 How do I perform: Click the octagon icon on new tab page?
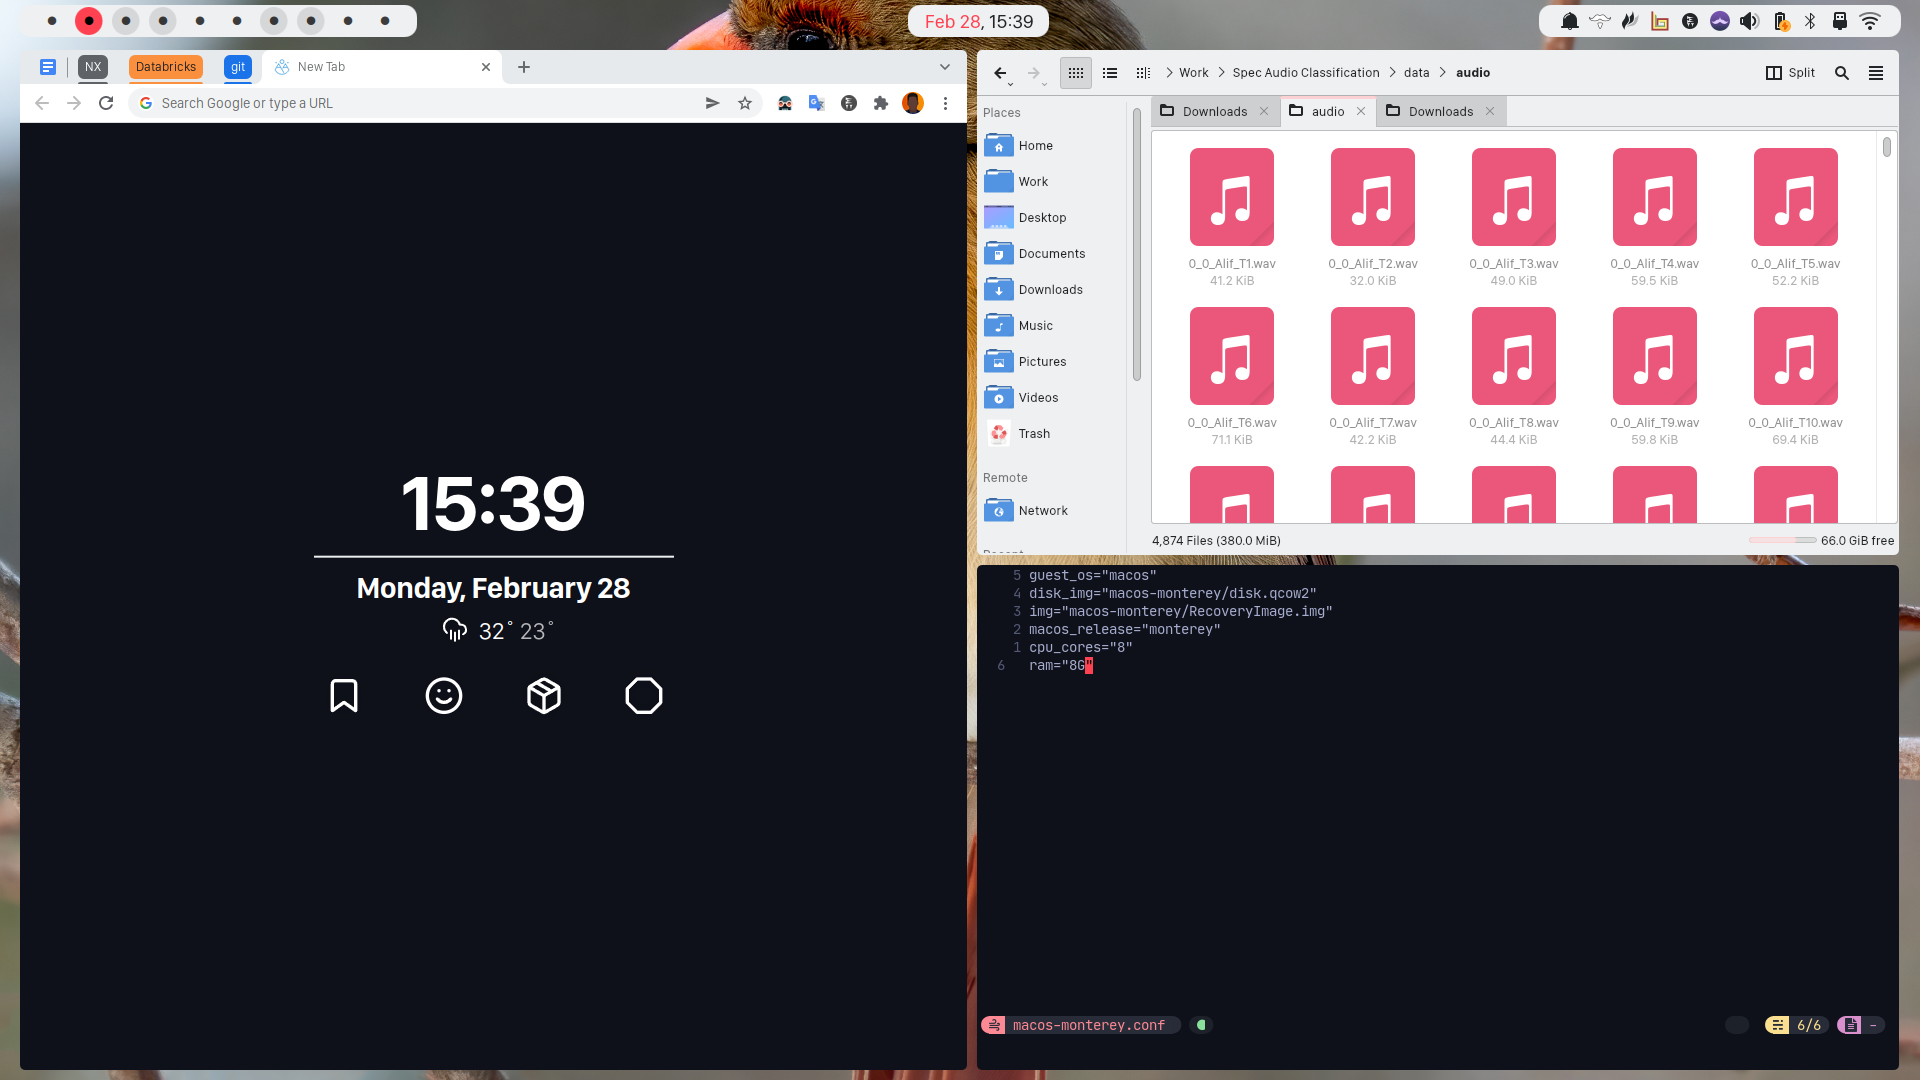click(x=644, y=695)
